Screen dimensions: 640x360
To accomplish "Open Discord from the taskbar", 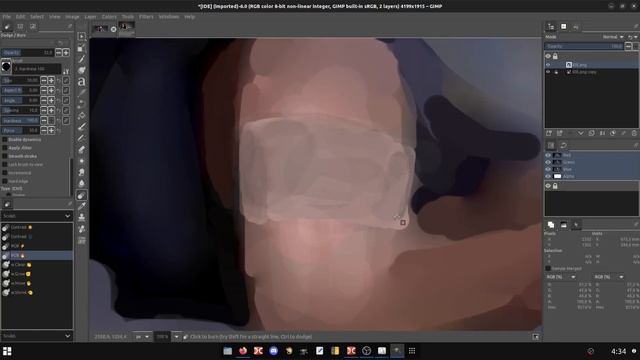I will coord(273,351).
